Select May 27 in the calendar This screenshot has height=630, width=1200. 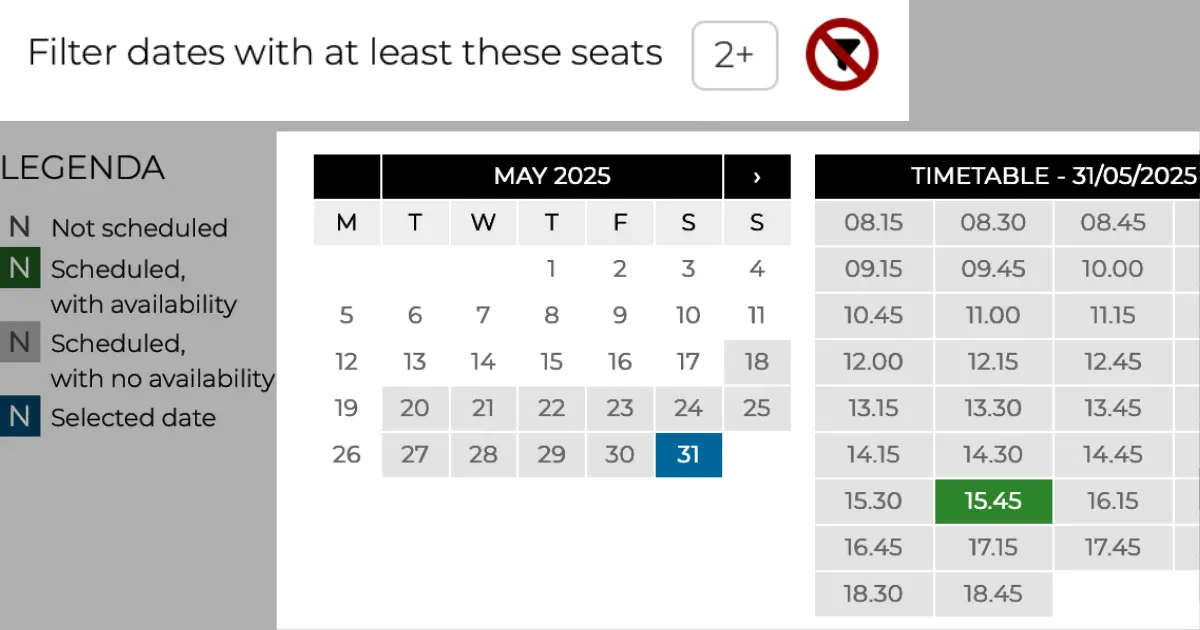[415, 455]
